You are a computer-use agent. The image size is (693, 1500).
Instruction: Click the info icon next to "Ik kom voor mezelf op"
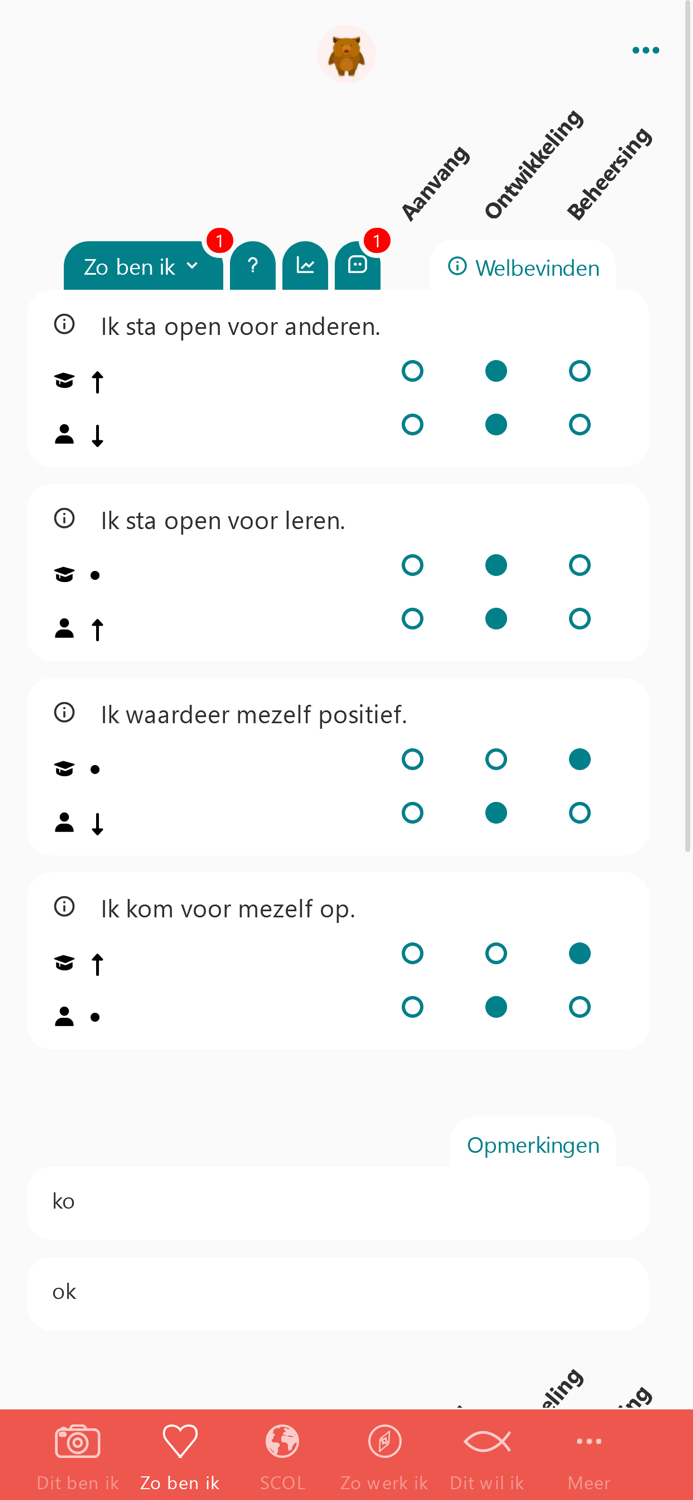[x=64, y=906]
